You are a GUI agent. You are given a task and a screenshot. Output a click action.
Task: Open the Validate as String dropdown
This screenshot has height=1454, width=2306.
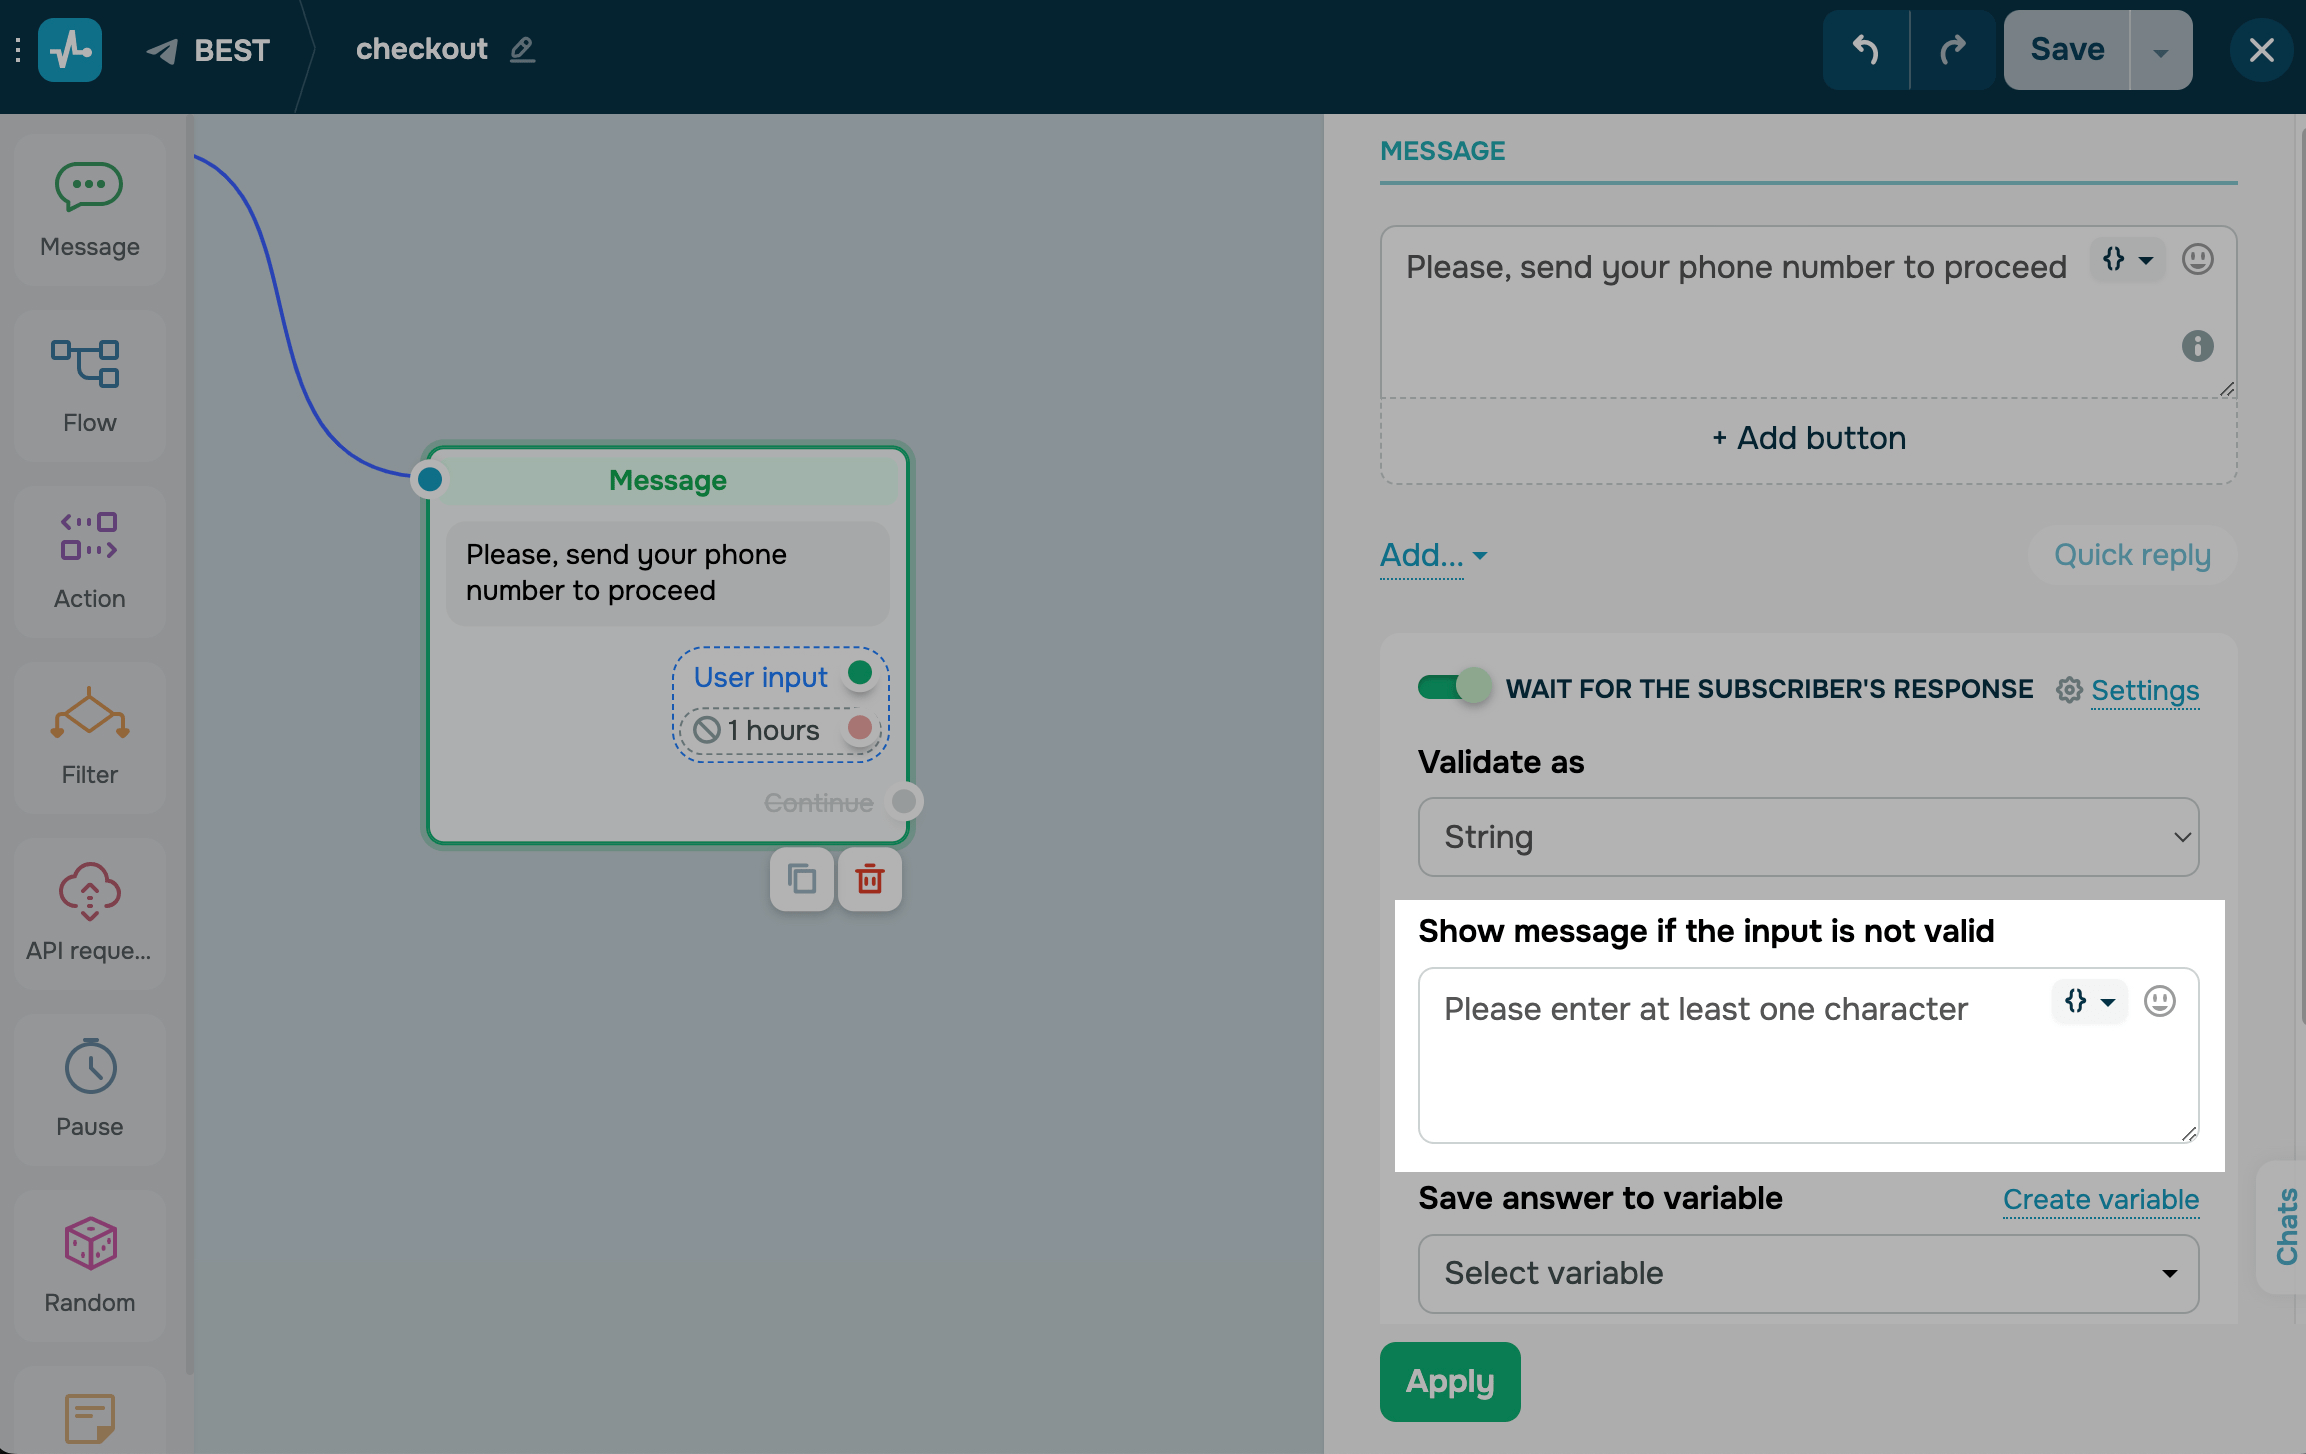pos(1808,837)
